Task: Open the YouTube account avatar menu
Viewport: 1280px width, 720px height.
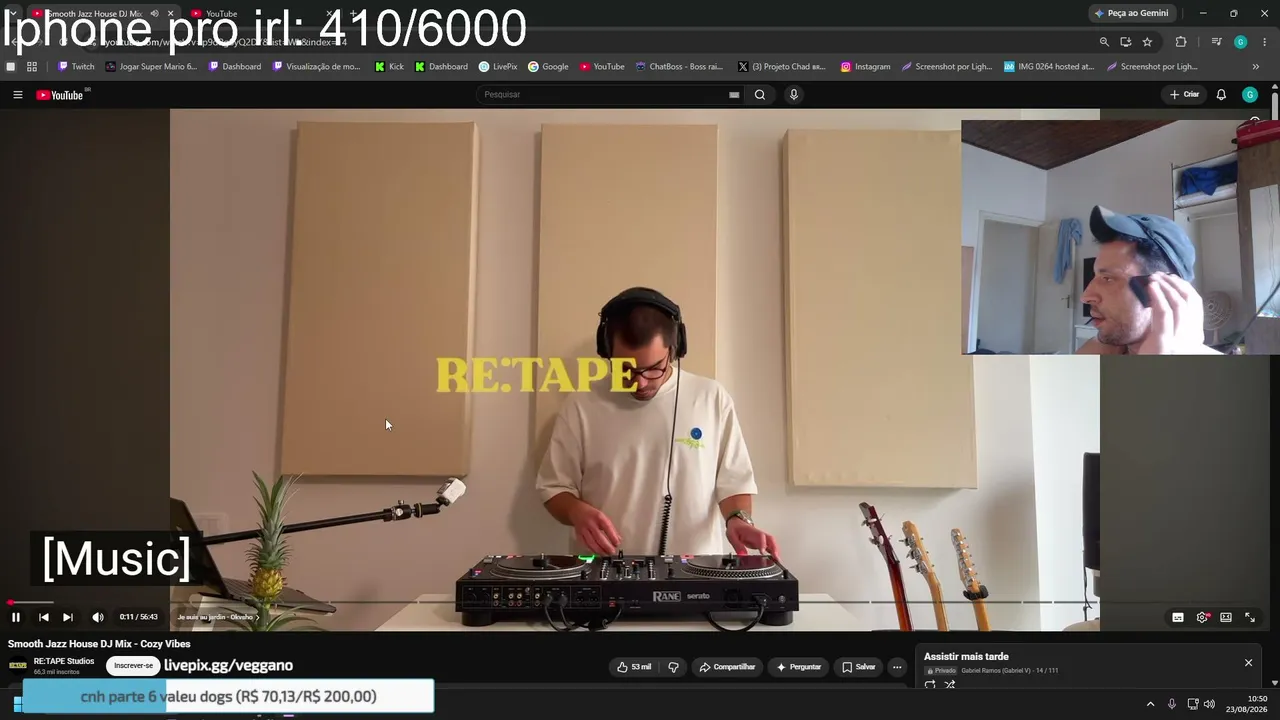Action: pyautogui.click(x=1250, y=95)
